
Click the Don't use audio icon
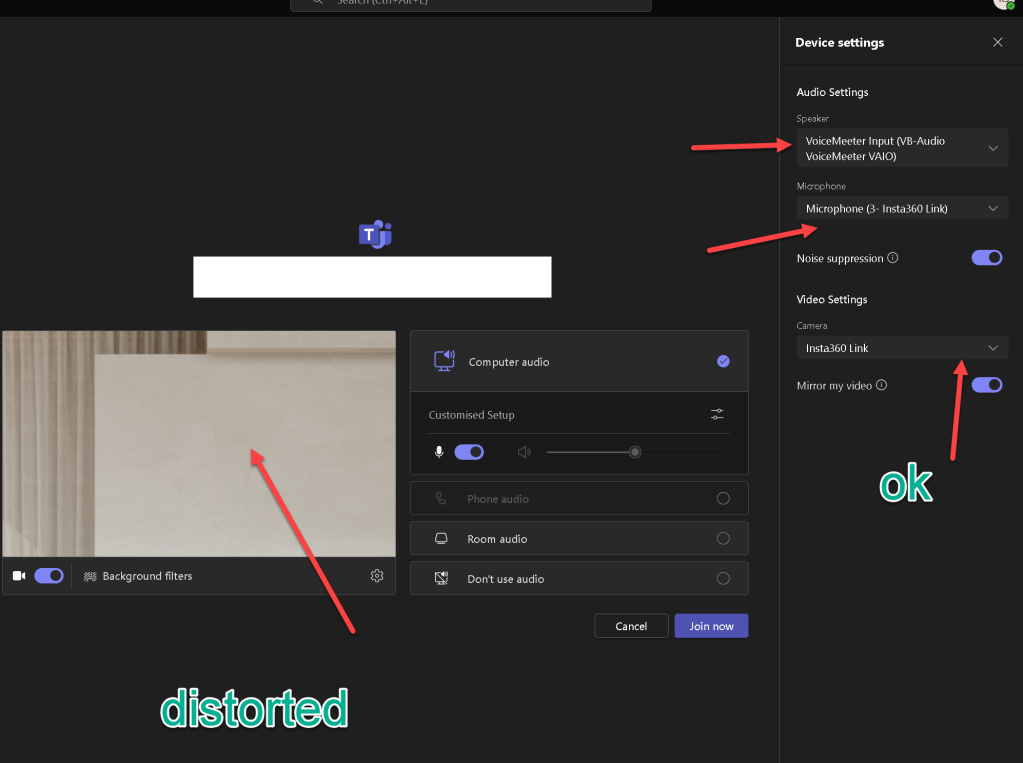click(442, 578)
